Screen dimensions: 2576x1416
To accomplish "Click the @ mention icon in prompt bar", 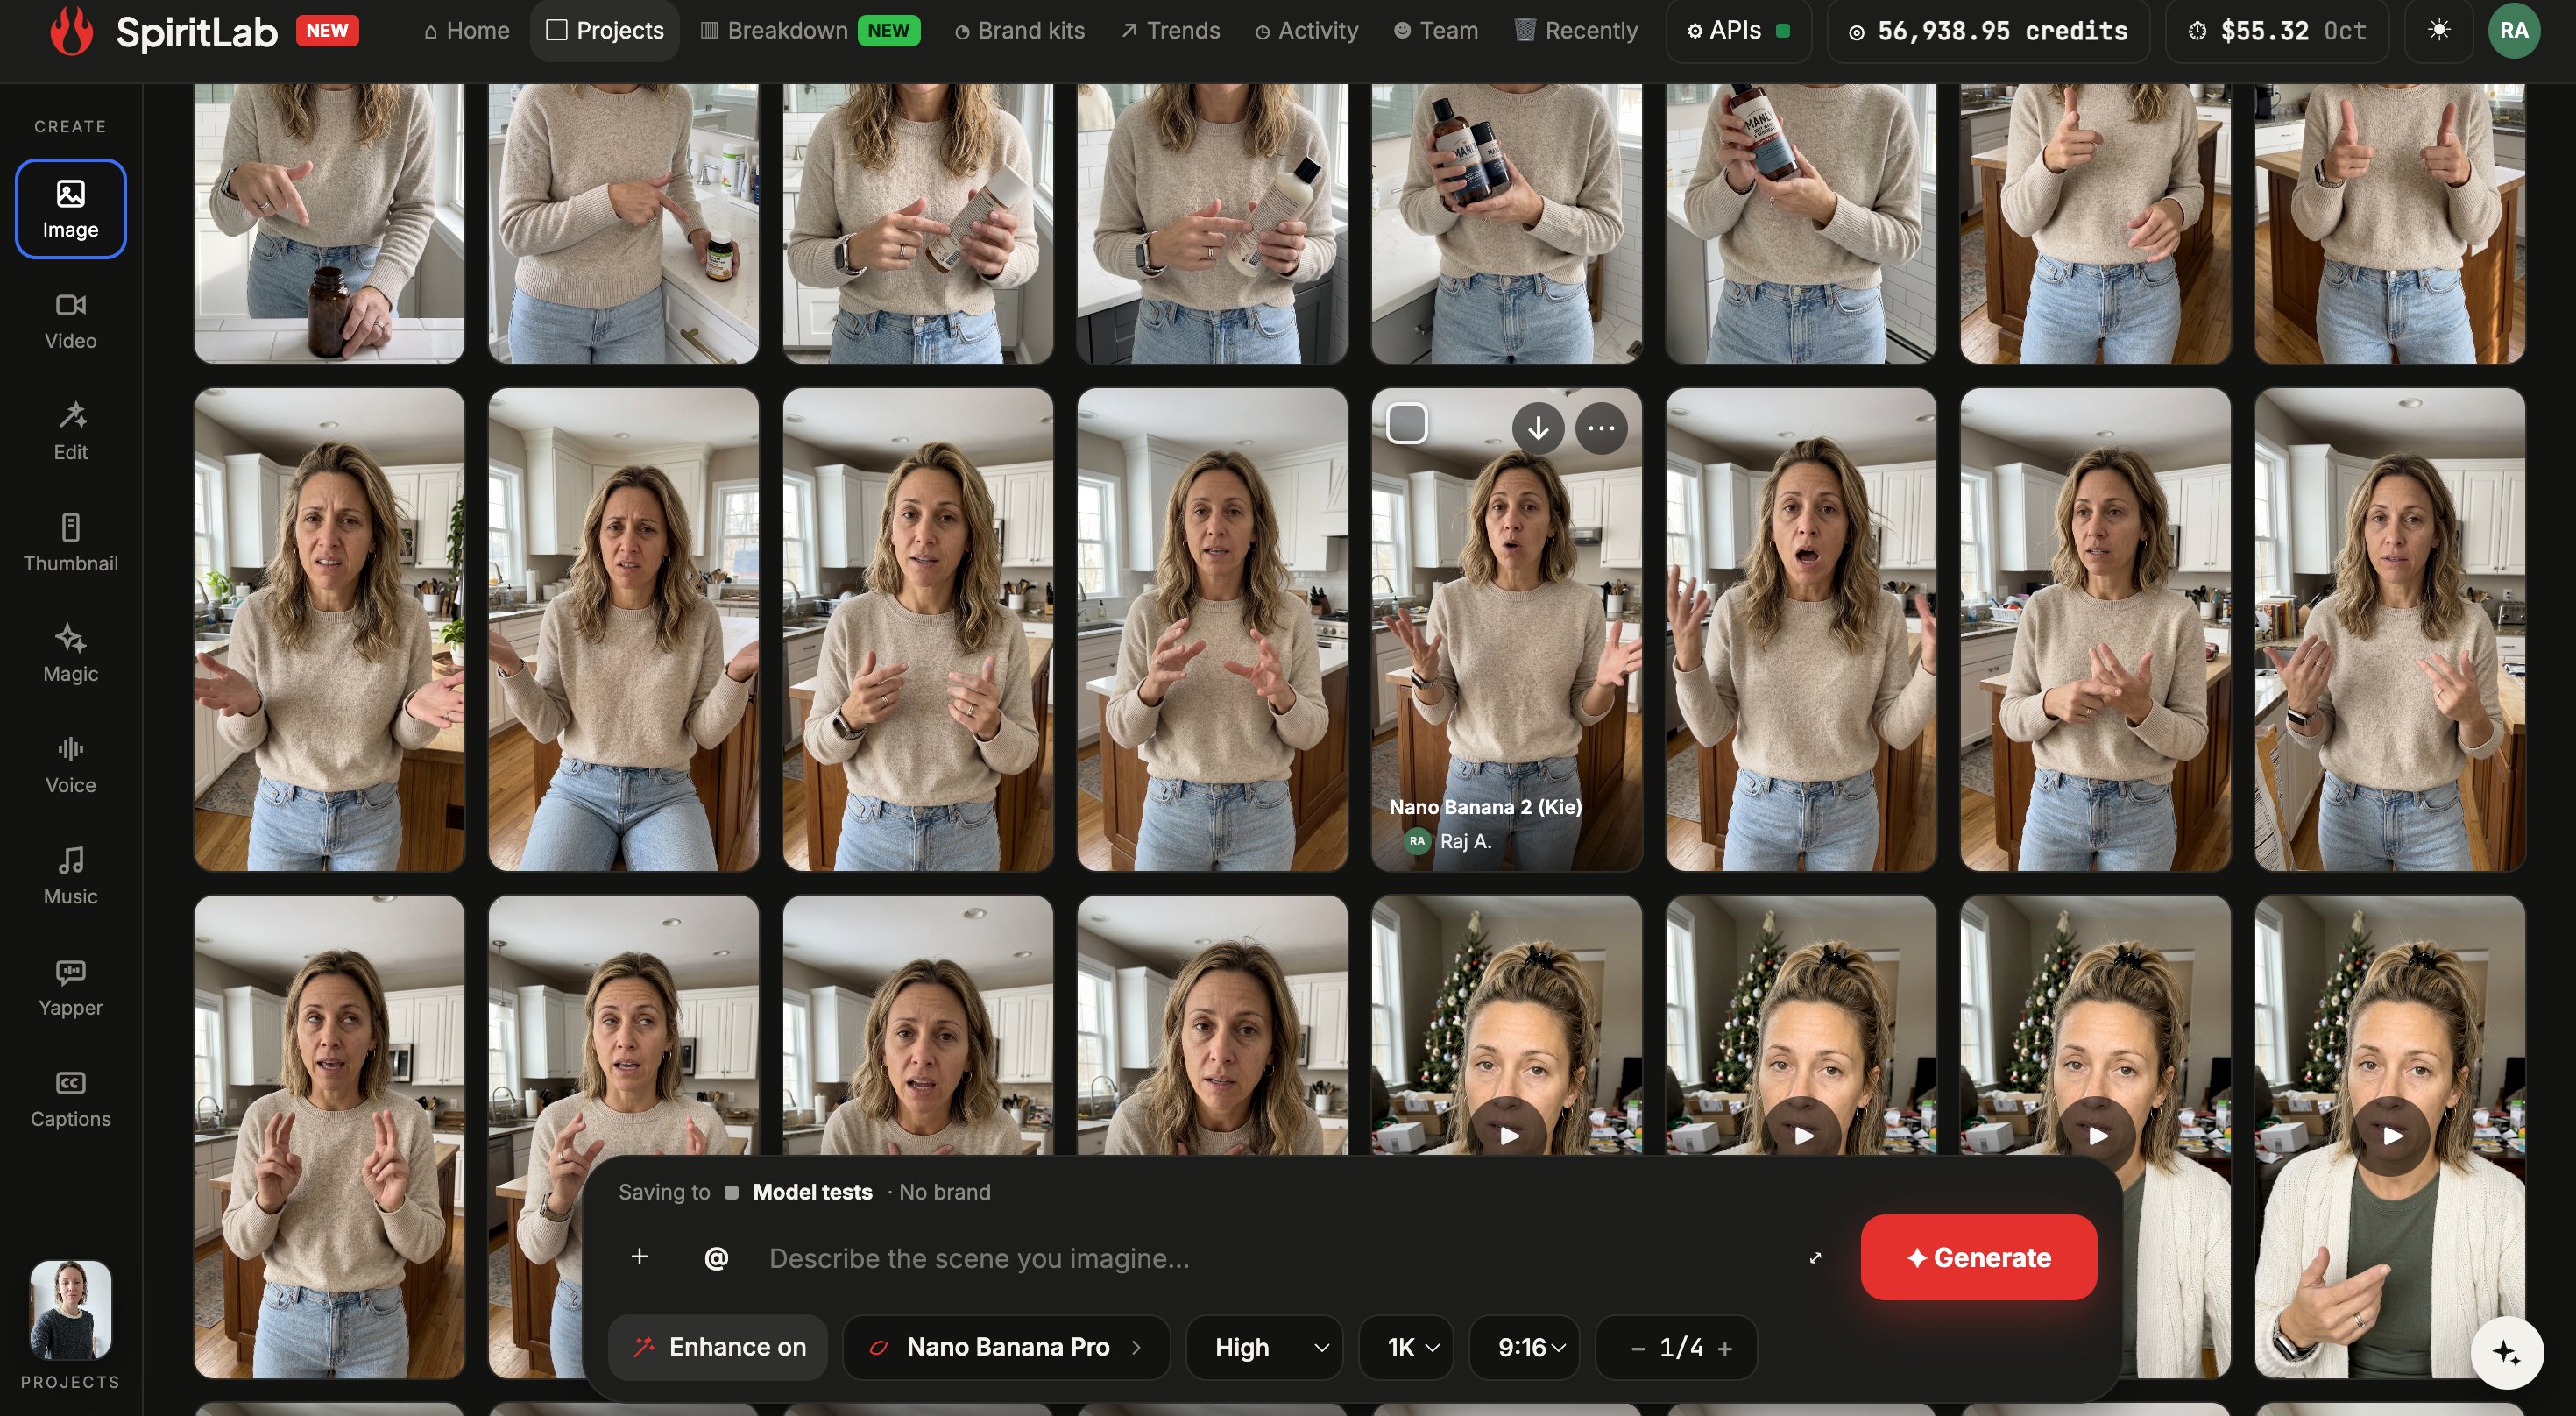I will coord(716,1258).
